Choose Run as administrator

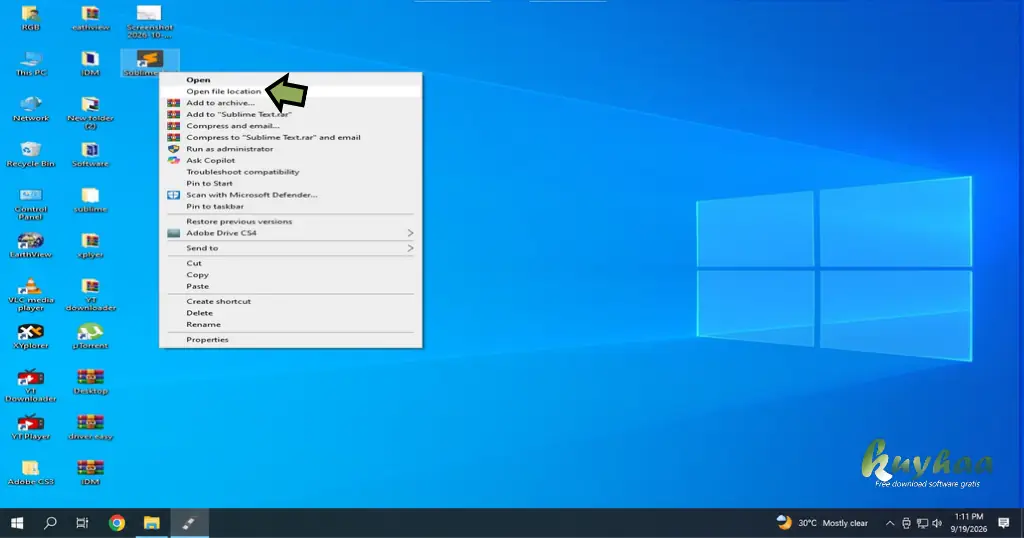click(291, 149)
